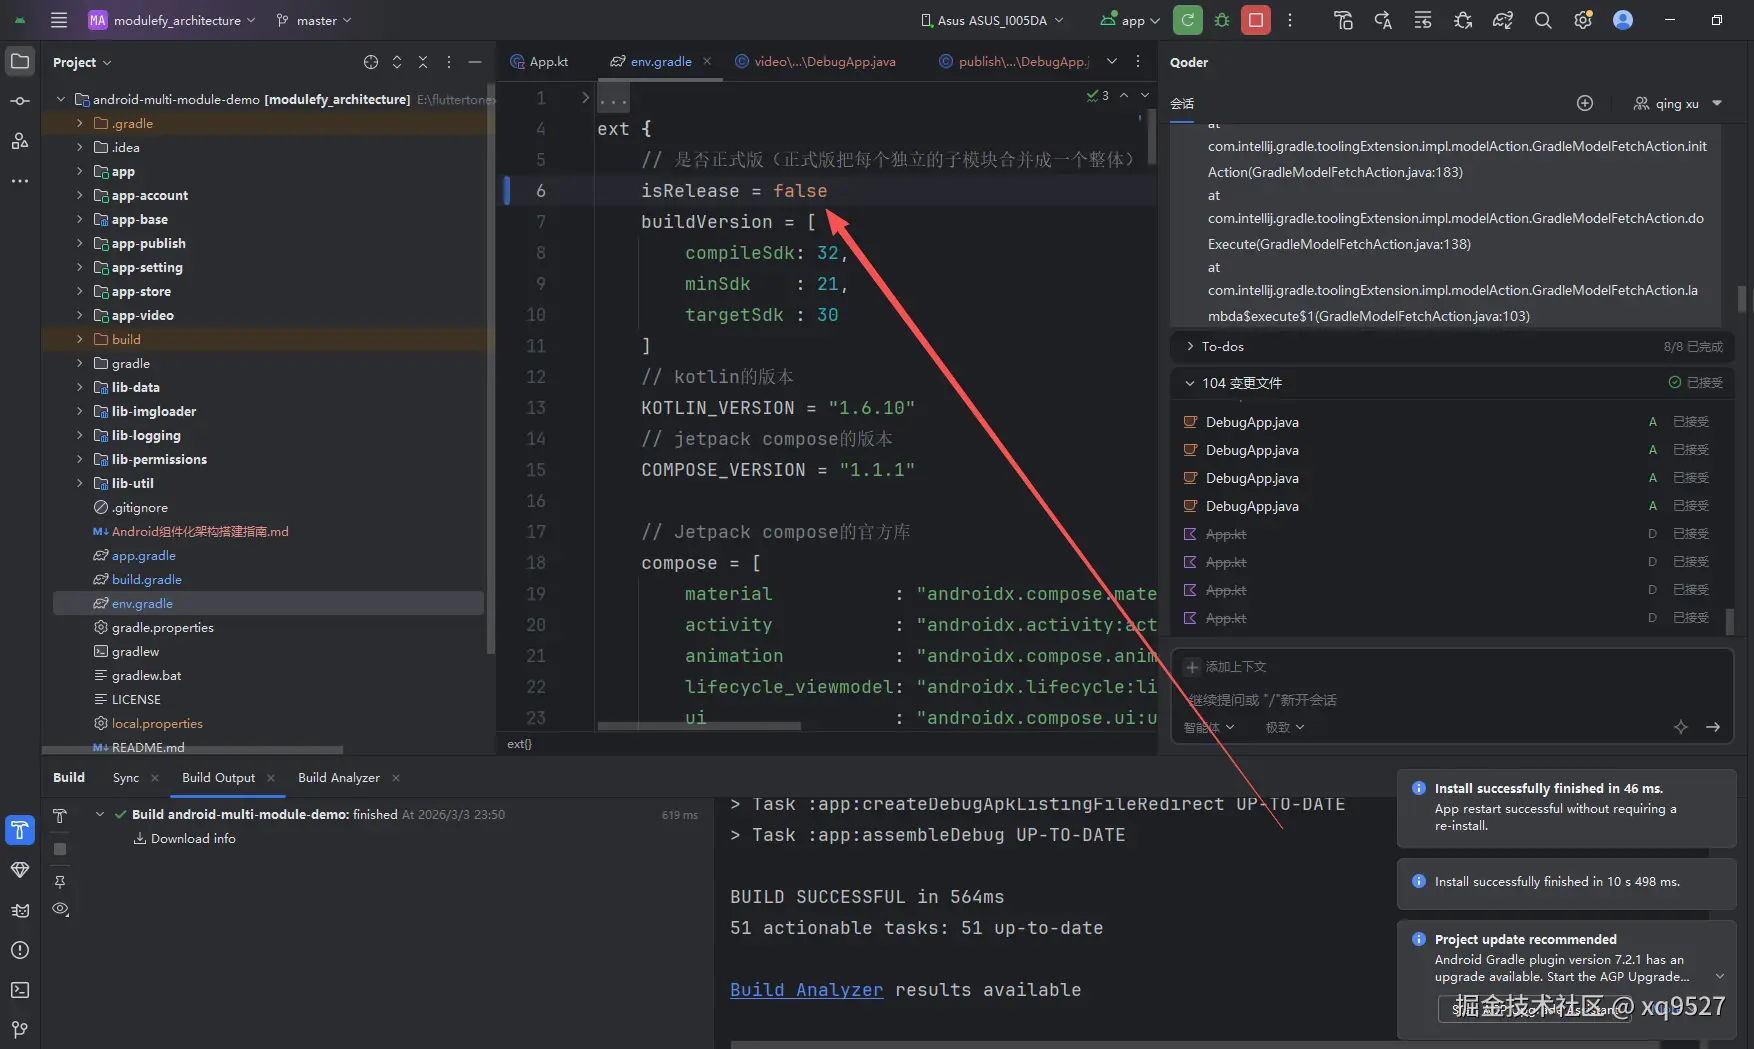
Task: Toggle the main hamburger menu
Action: (x=59, y=20)
